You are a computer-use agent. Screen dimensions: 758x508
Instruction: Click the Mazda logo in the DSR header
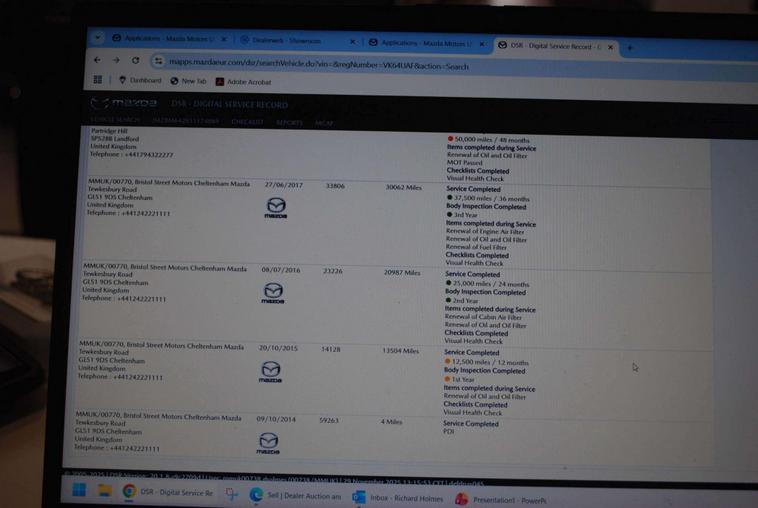click(x=123, y=103)
